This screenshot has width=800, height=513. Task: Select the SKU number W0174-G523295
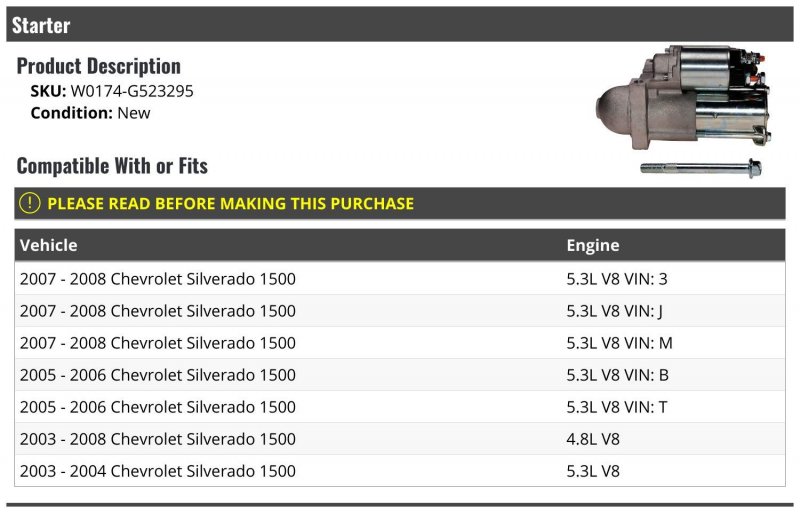point(131,91)
